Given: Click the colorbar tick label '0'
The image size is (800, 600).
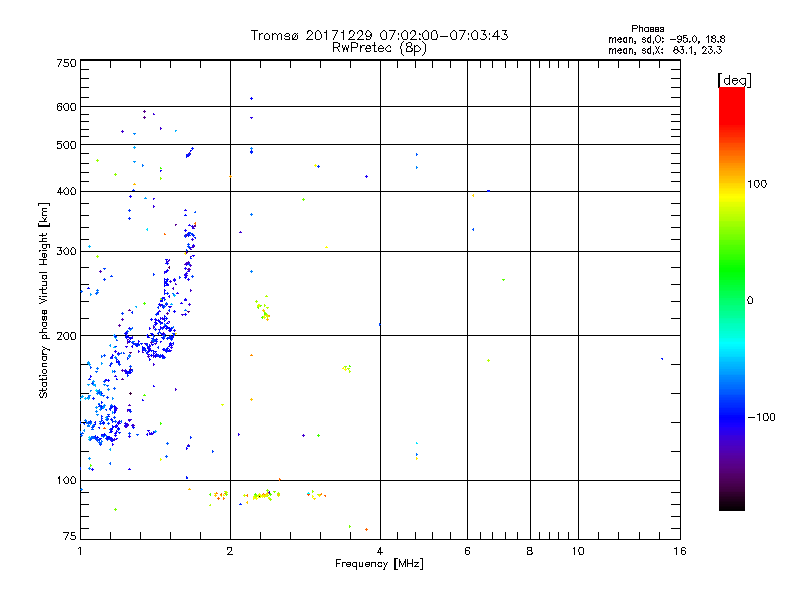Looking at the screenshot, I should coord(750,301).
